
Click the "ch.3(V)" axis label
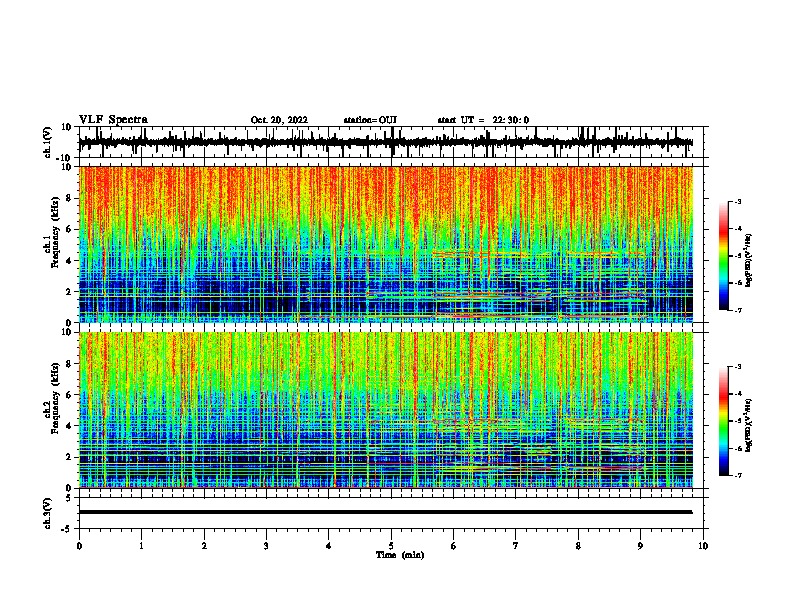(48, 513)
